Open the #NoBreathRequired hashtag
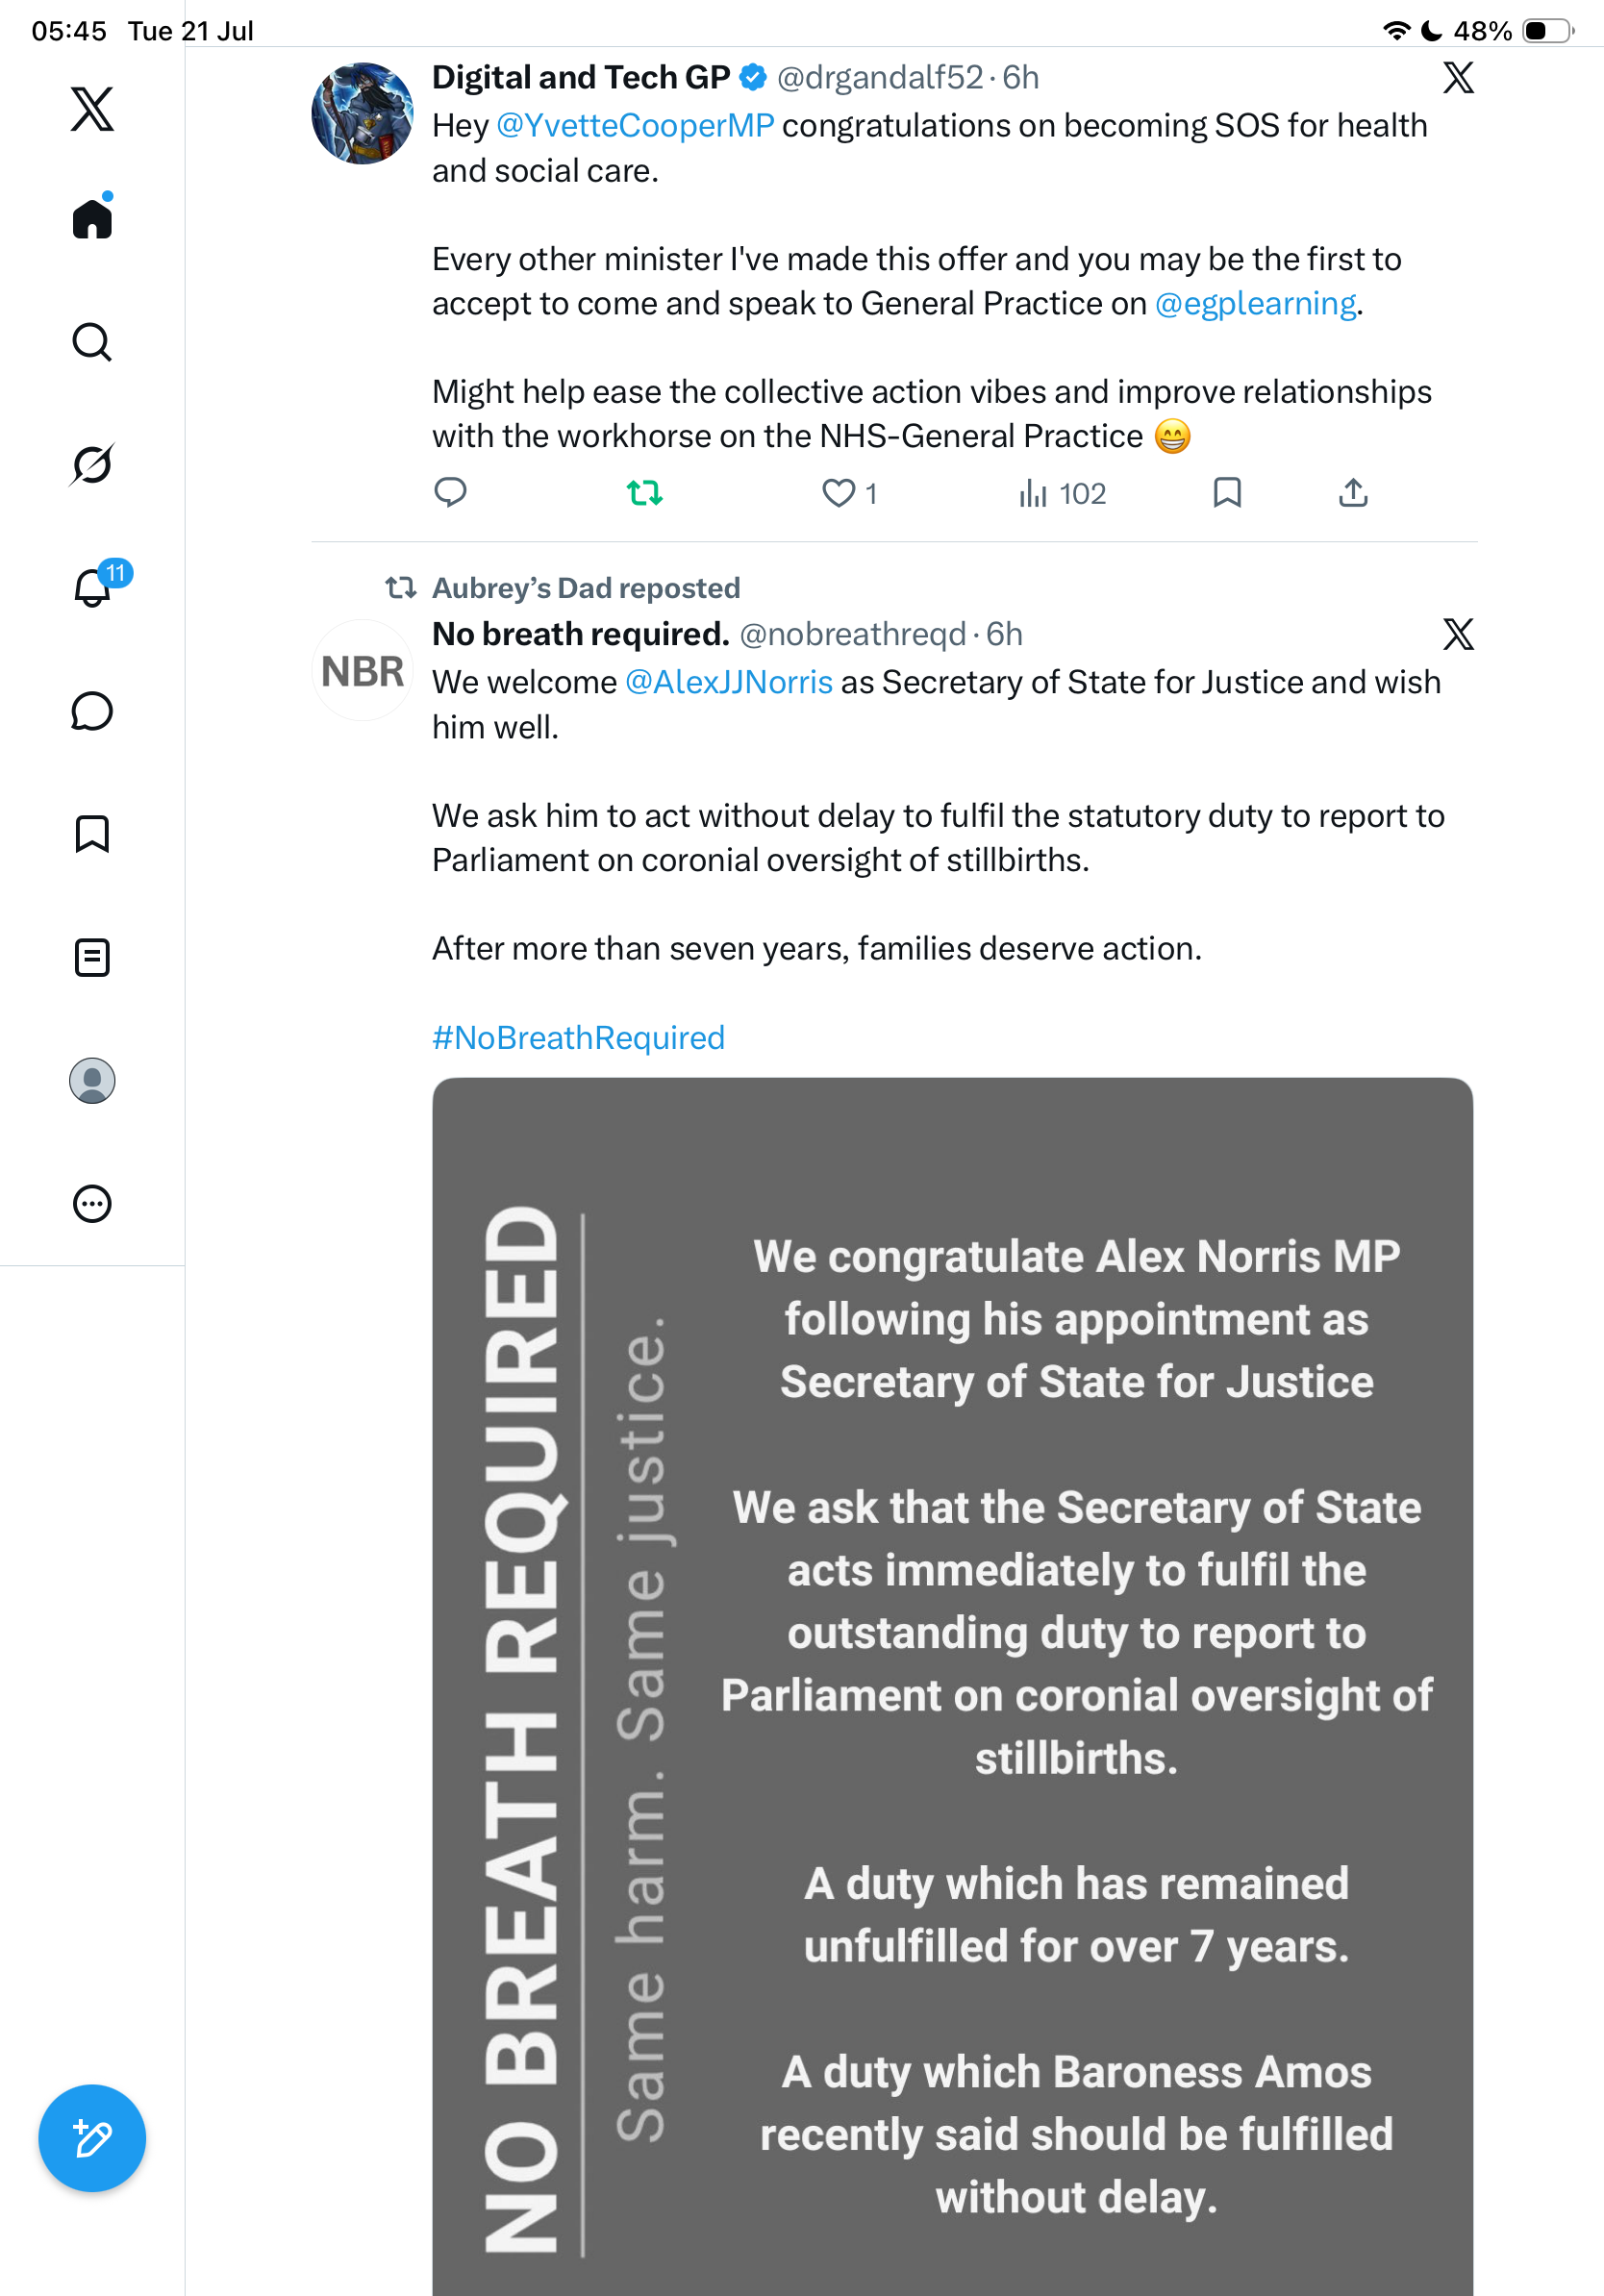 click(578, 1037)
